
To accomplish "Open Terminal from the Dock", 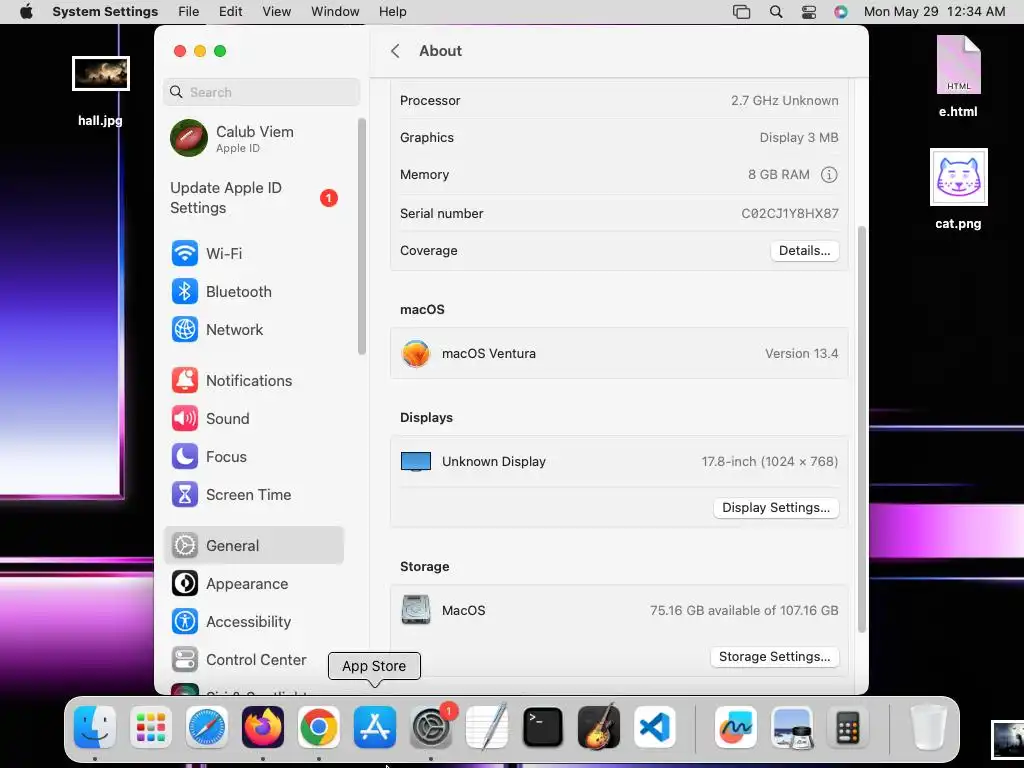I will [x=543, y=727].
